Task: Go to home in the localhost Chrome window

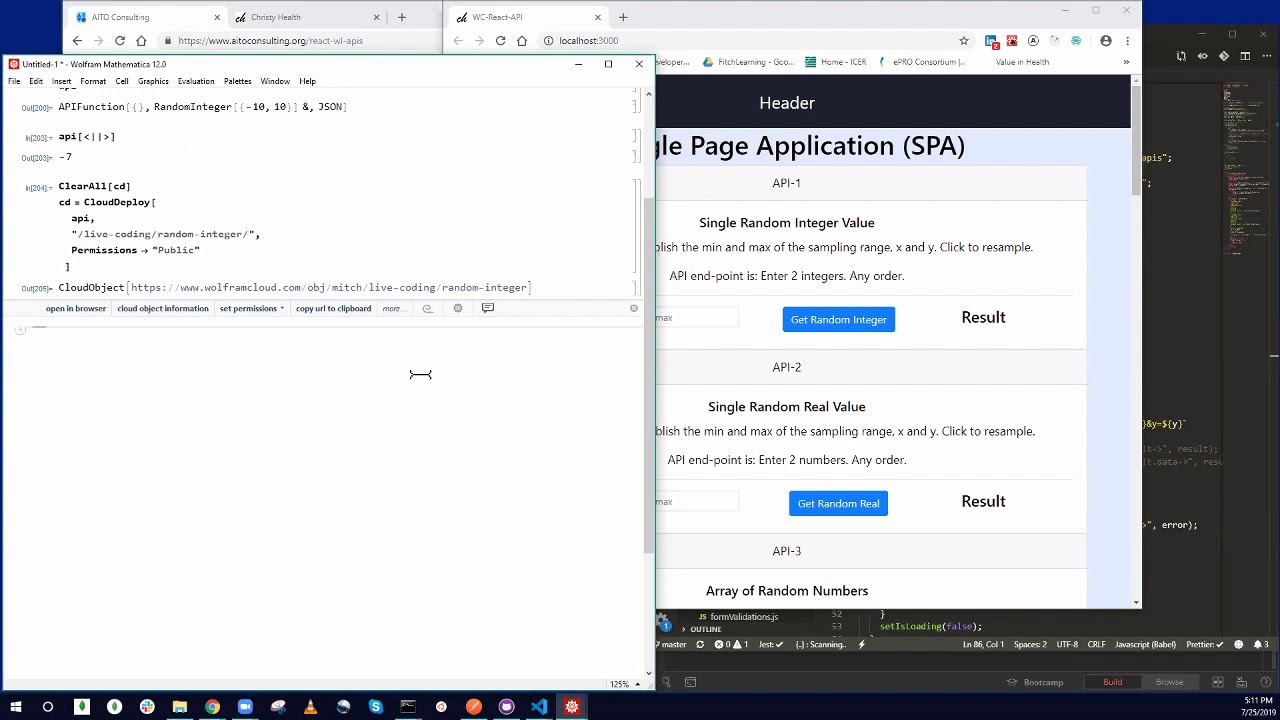Action: 521,41
